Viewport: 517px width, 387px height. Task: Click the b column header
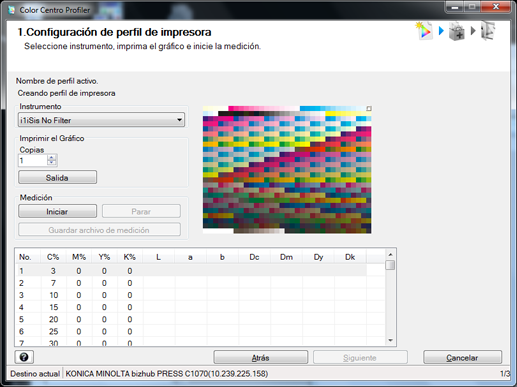tap(222, 257)
